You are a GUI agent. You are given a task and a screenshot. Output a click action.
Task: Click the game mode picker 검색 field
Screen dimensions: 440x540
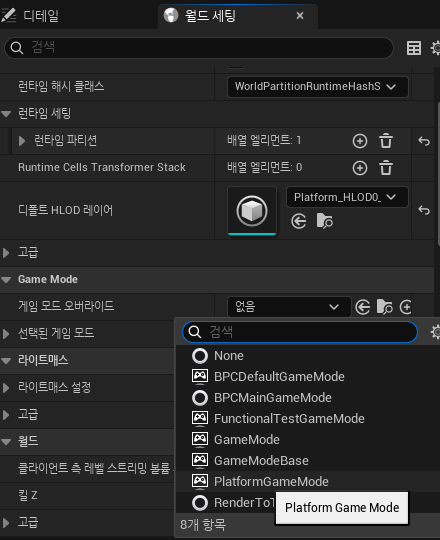tap(300, 332)
